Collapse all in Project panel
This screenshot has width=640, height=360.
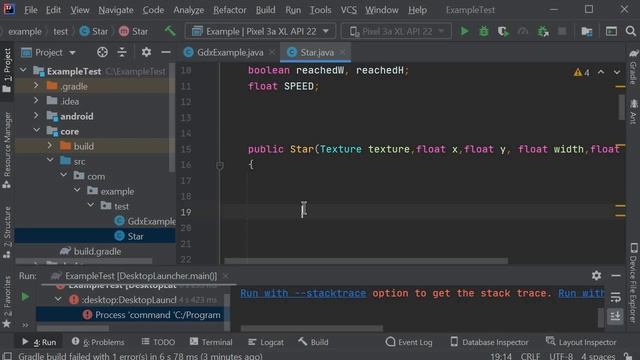click(x=122, y=52)
